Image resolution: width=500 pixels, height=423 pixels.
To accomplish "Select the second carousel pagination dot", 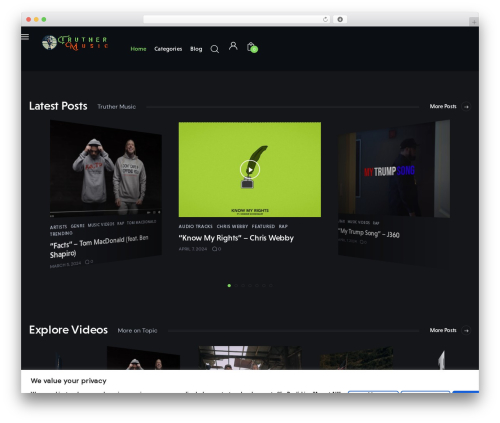I will (236, 286).
